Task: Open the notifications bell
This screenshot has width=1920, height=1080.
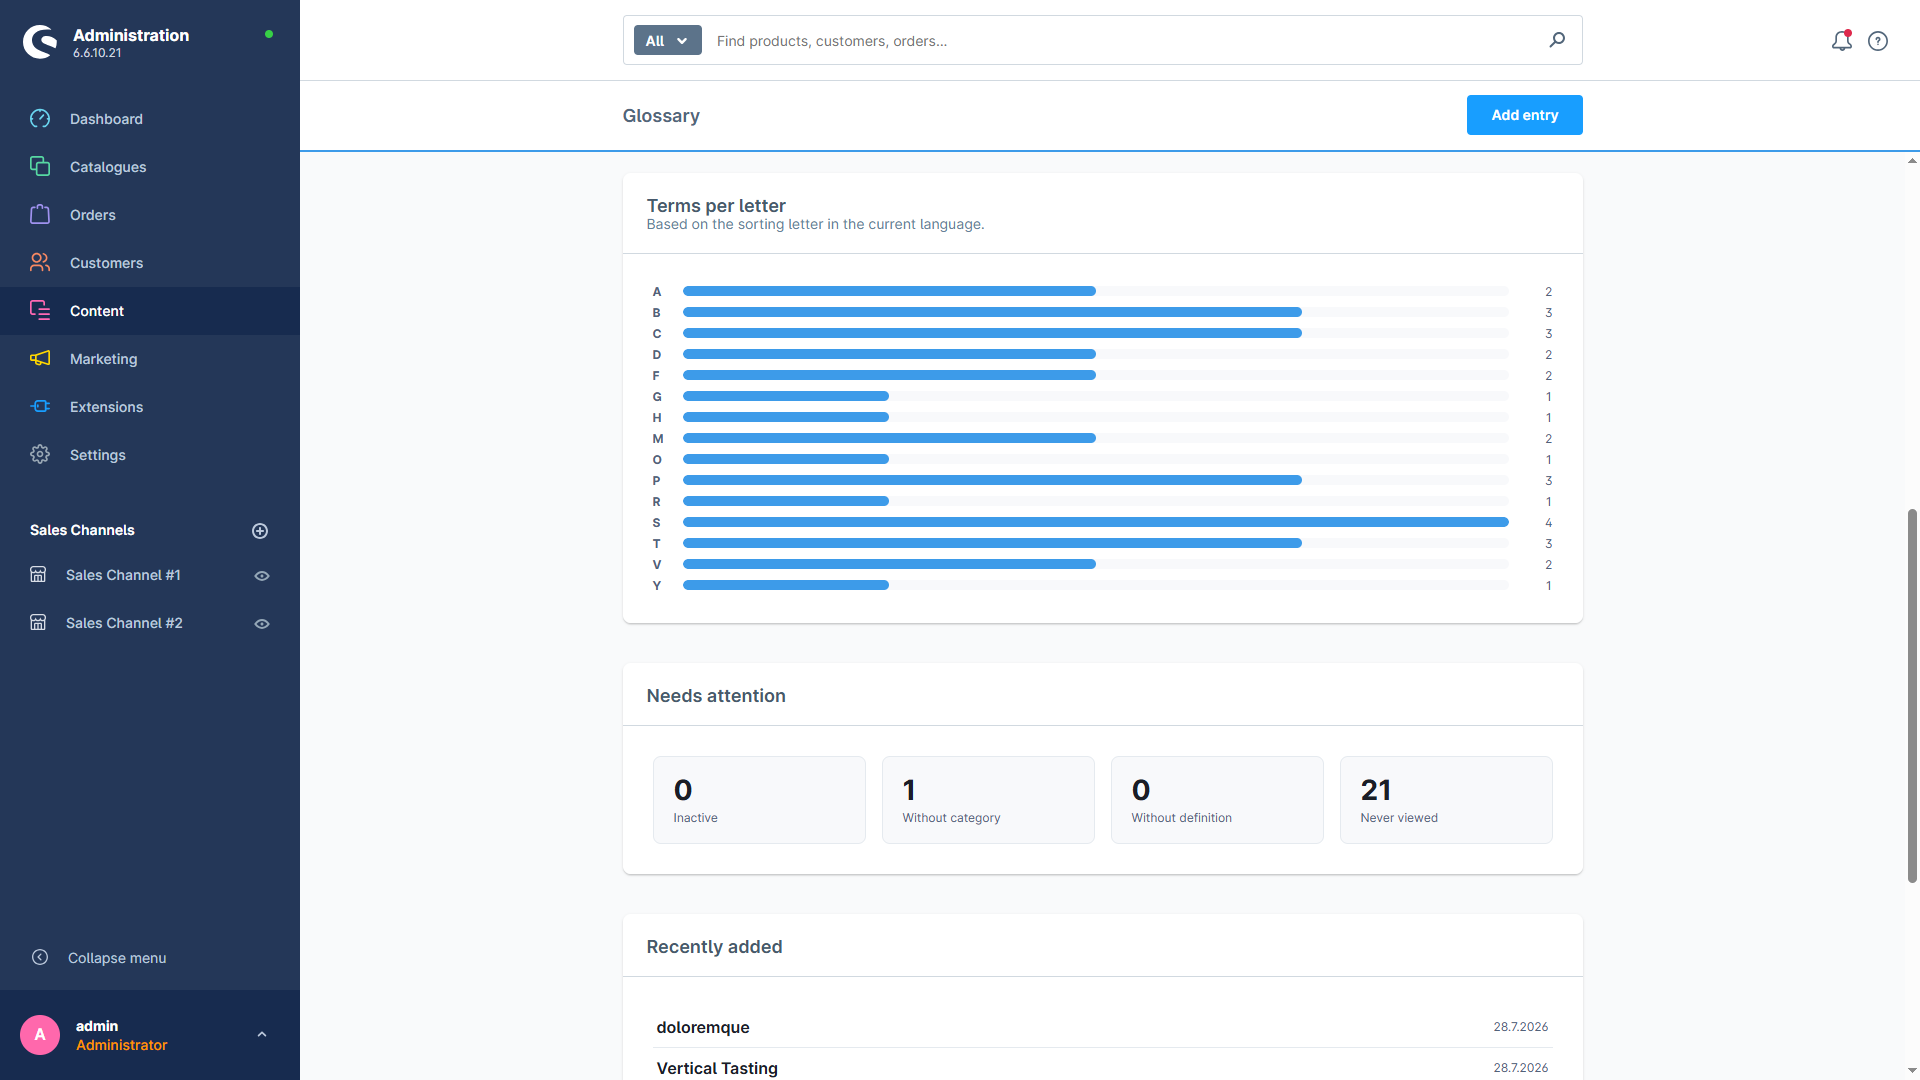Action: point(1841,41)
